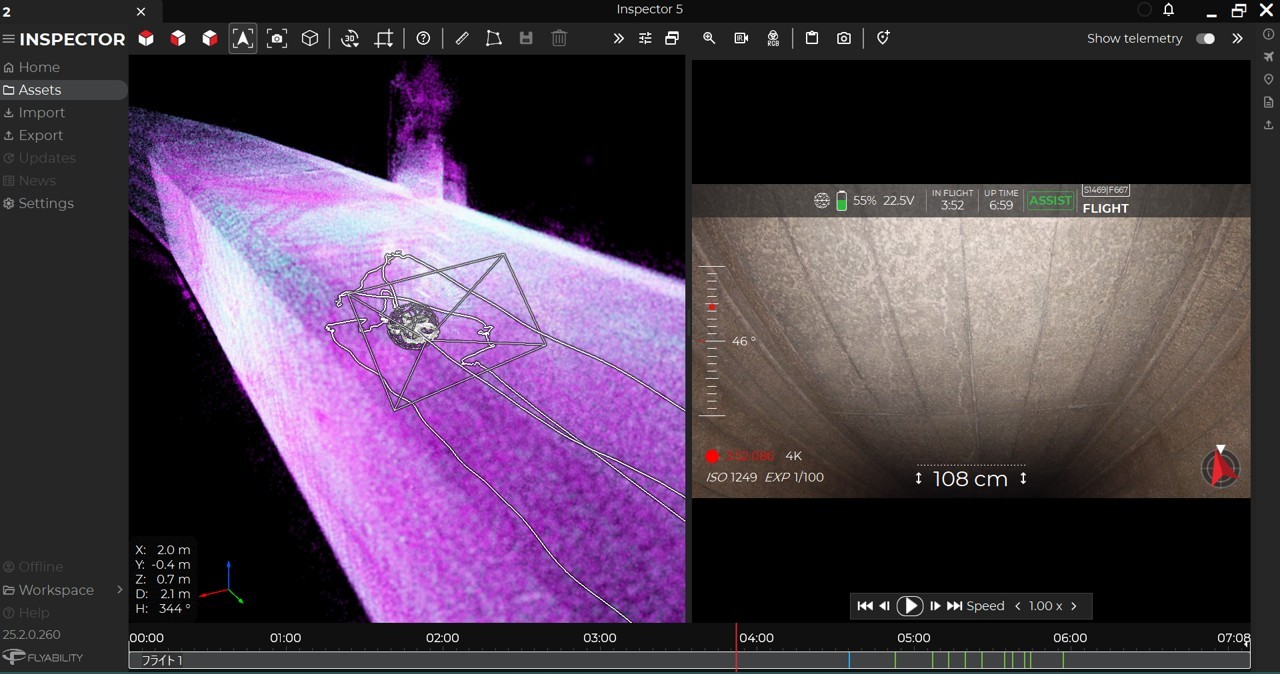Open the flight info airplane icon
The image size is (1280, 674).
tap(1268, 57)
